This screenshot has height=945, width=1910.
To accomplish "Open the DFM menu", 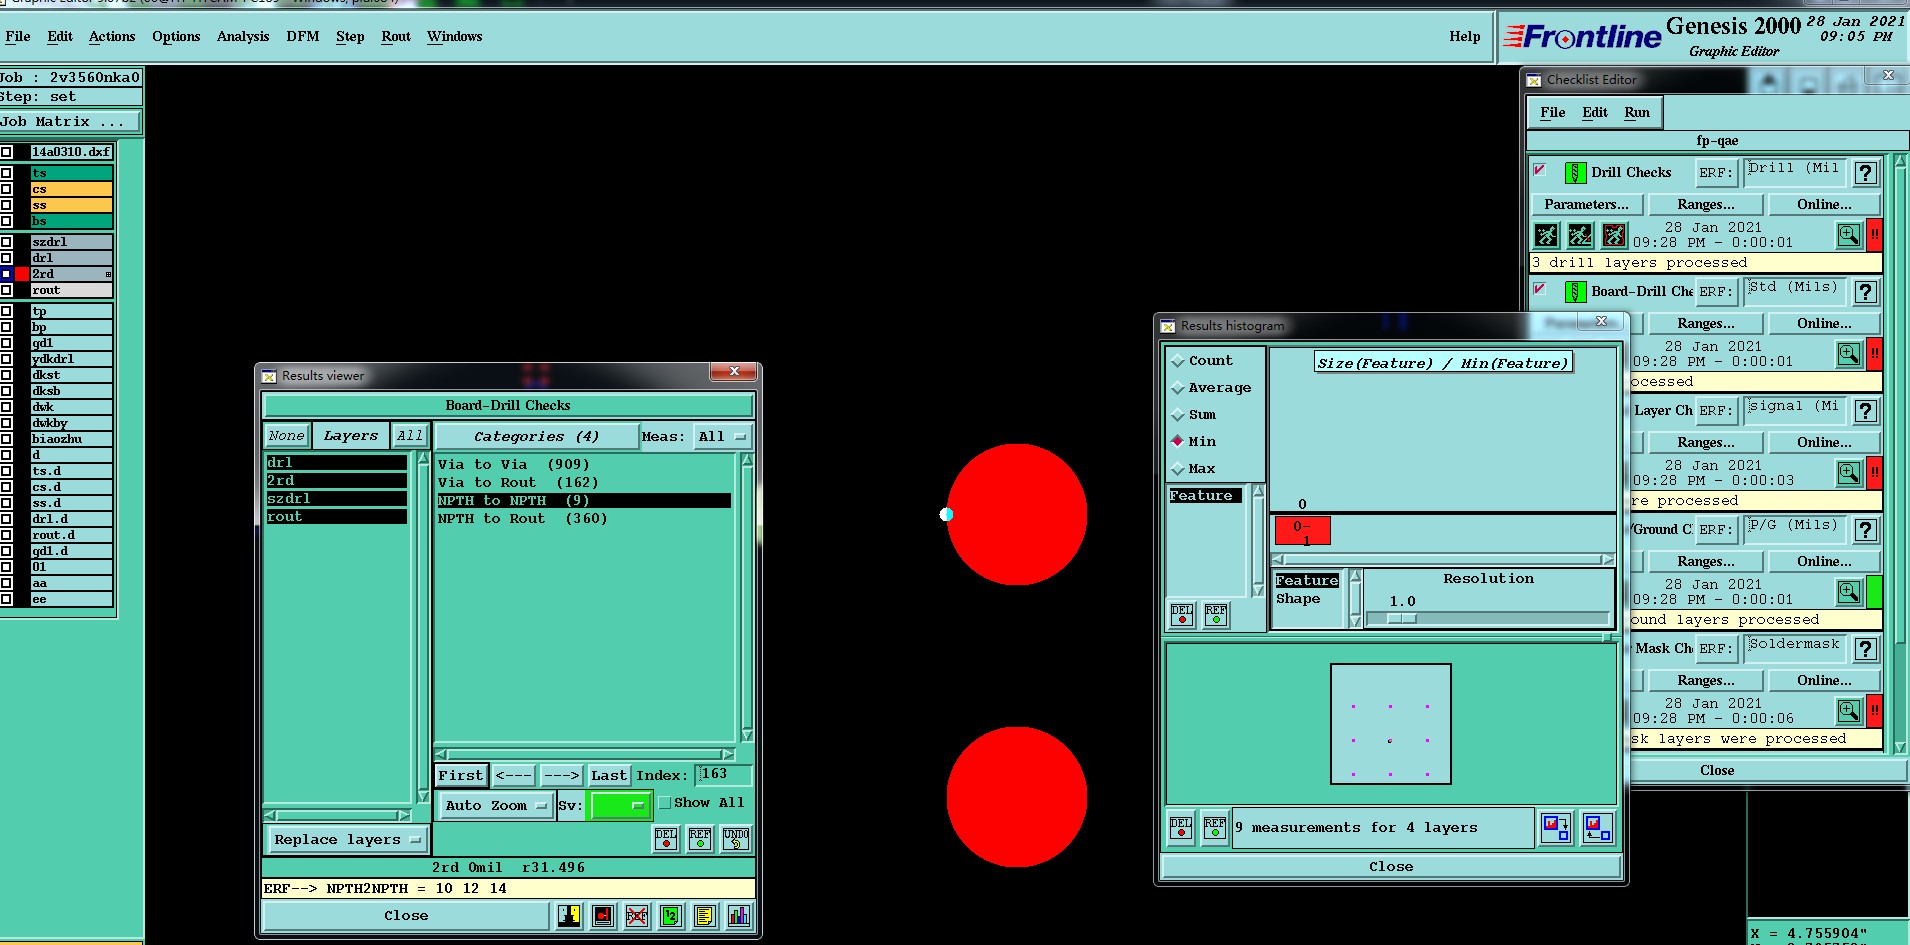I will pos(303,37).
